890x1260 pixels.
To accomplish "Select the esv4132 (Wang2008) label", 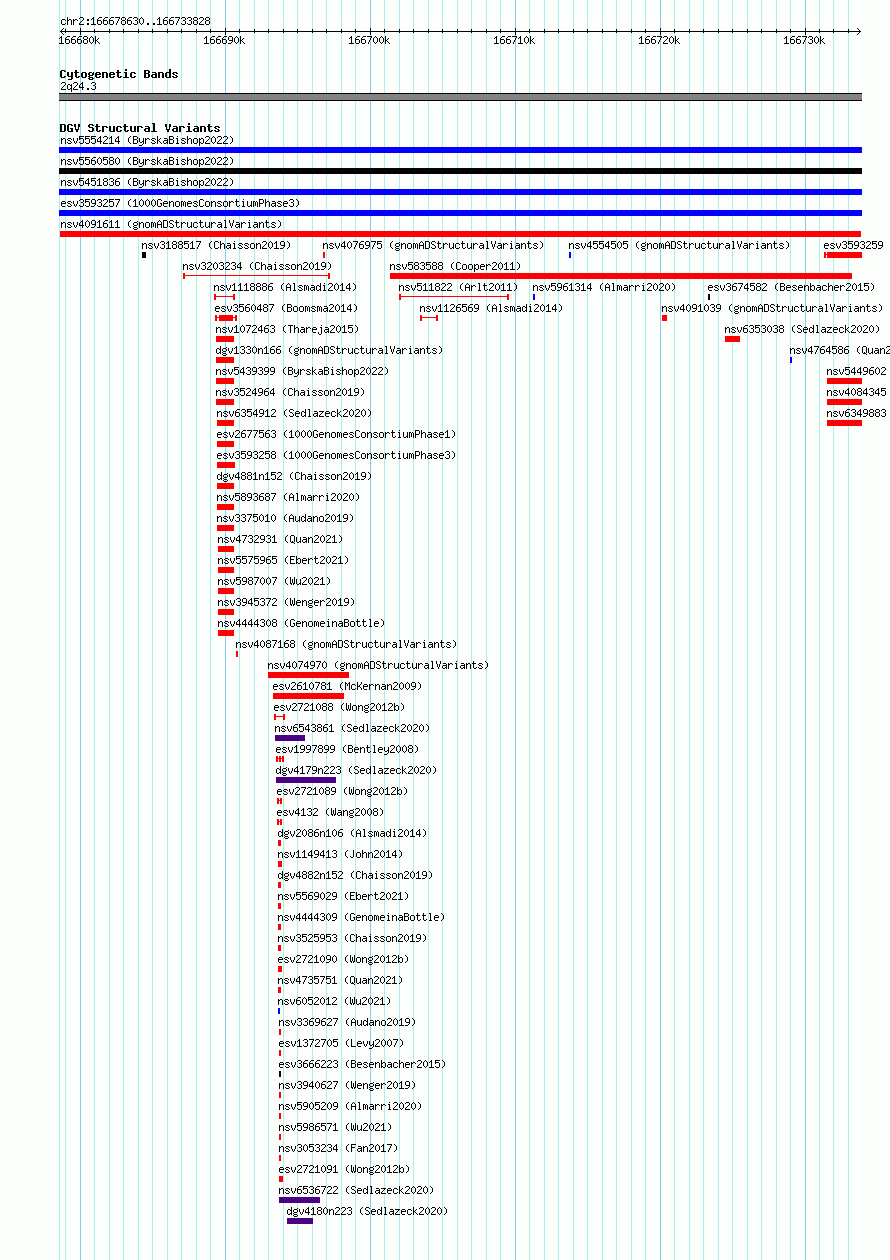I will pyautogui.click(x=330, y=812).
